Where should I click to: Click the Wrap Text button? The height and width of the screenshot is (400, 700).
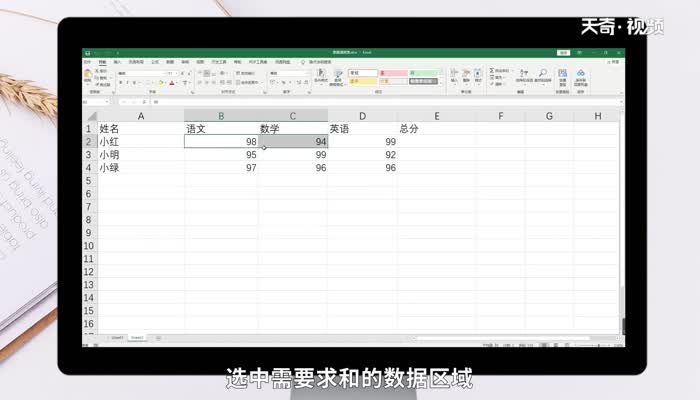[245, 73]
